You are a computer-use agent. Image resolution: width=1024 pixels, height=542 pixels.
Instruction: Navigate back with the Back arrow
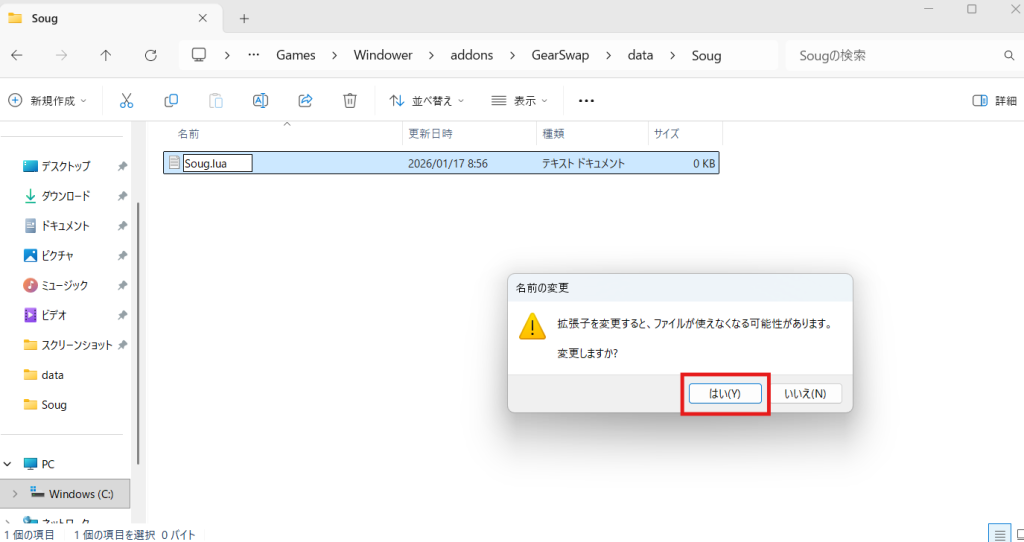coord(17,55)
